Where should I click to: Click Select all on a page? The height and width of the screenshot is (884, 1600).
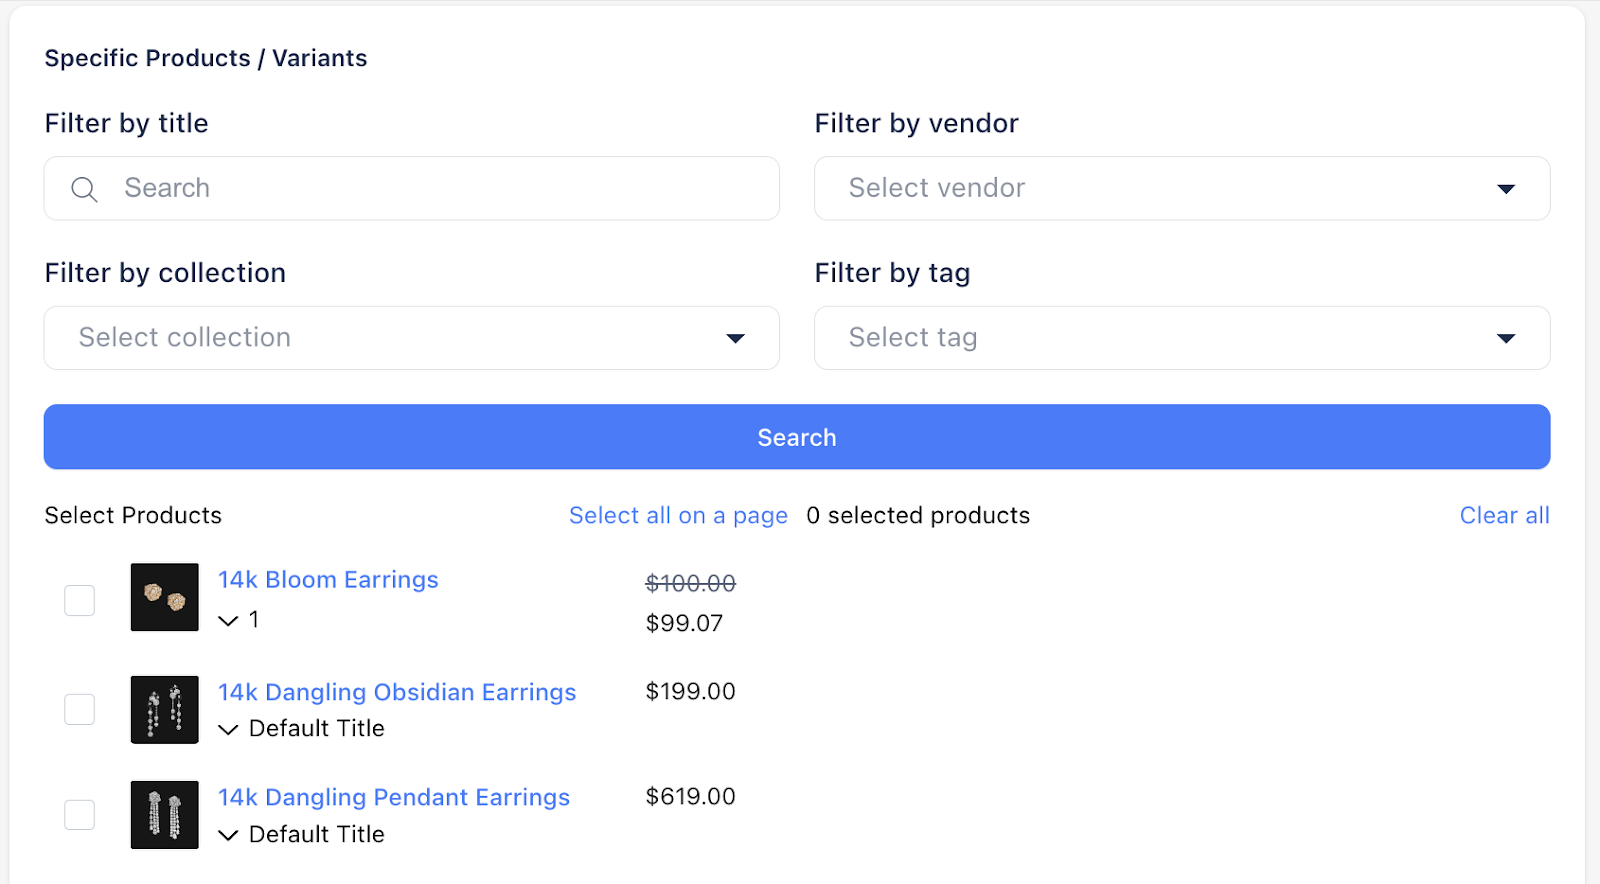[678, 516]
